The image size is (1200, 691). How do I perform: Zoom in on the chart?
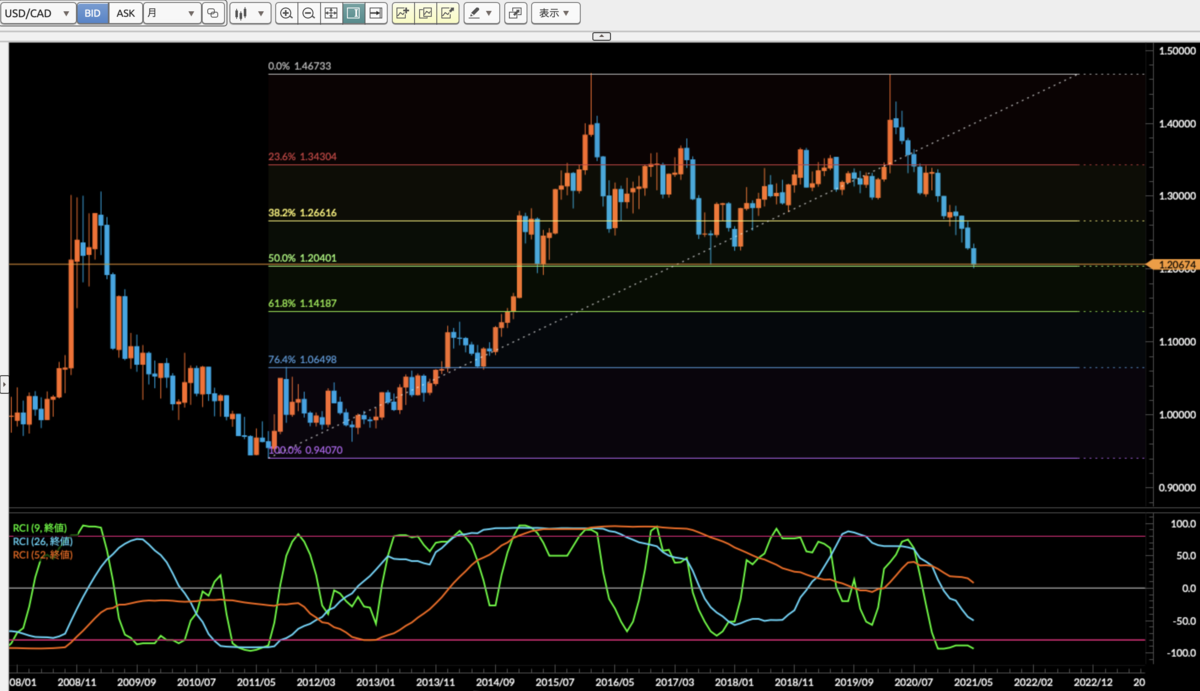coord(287,13)
